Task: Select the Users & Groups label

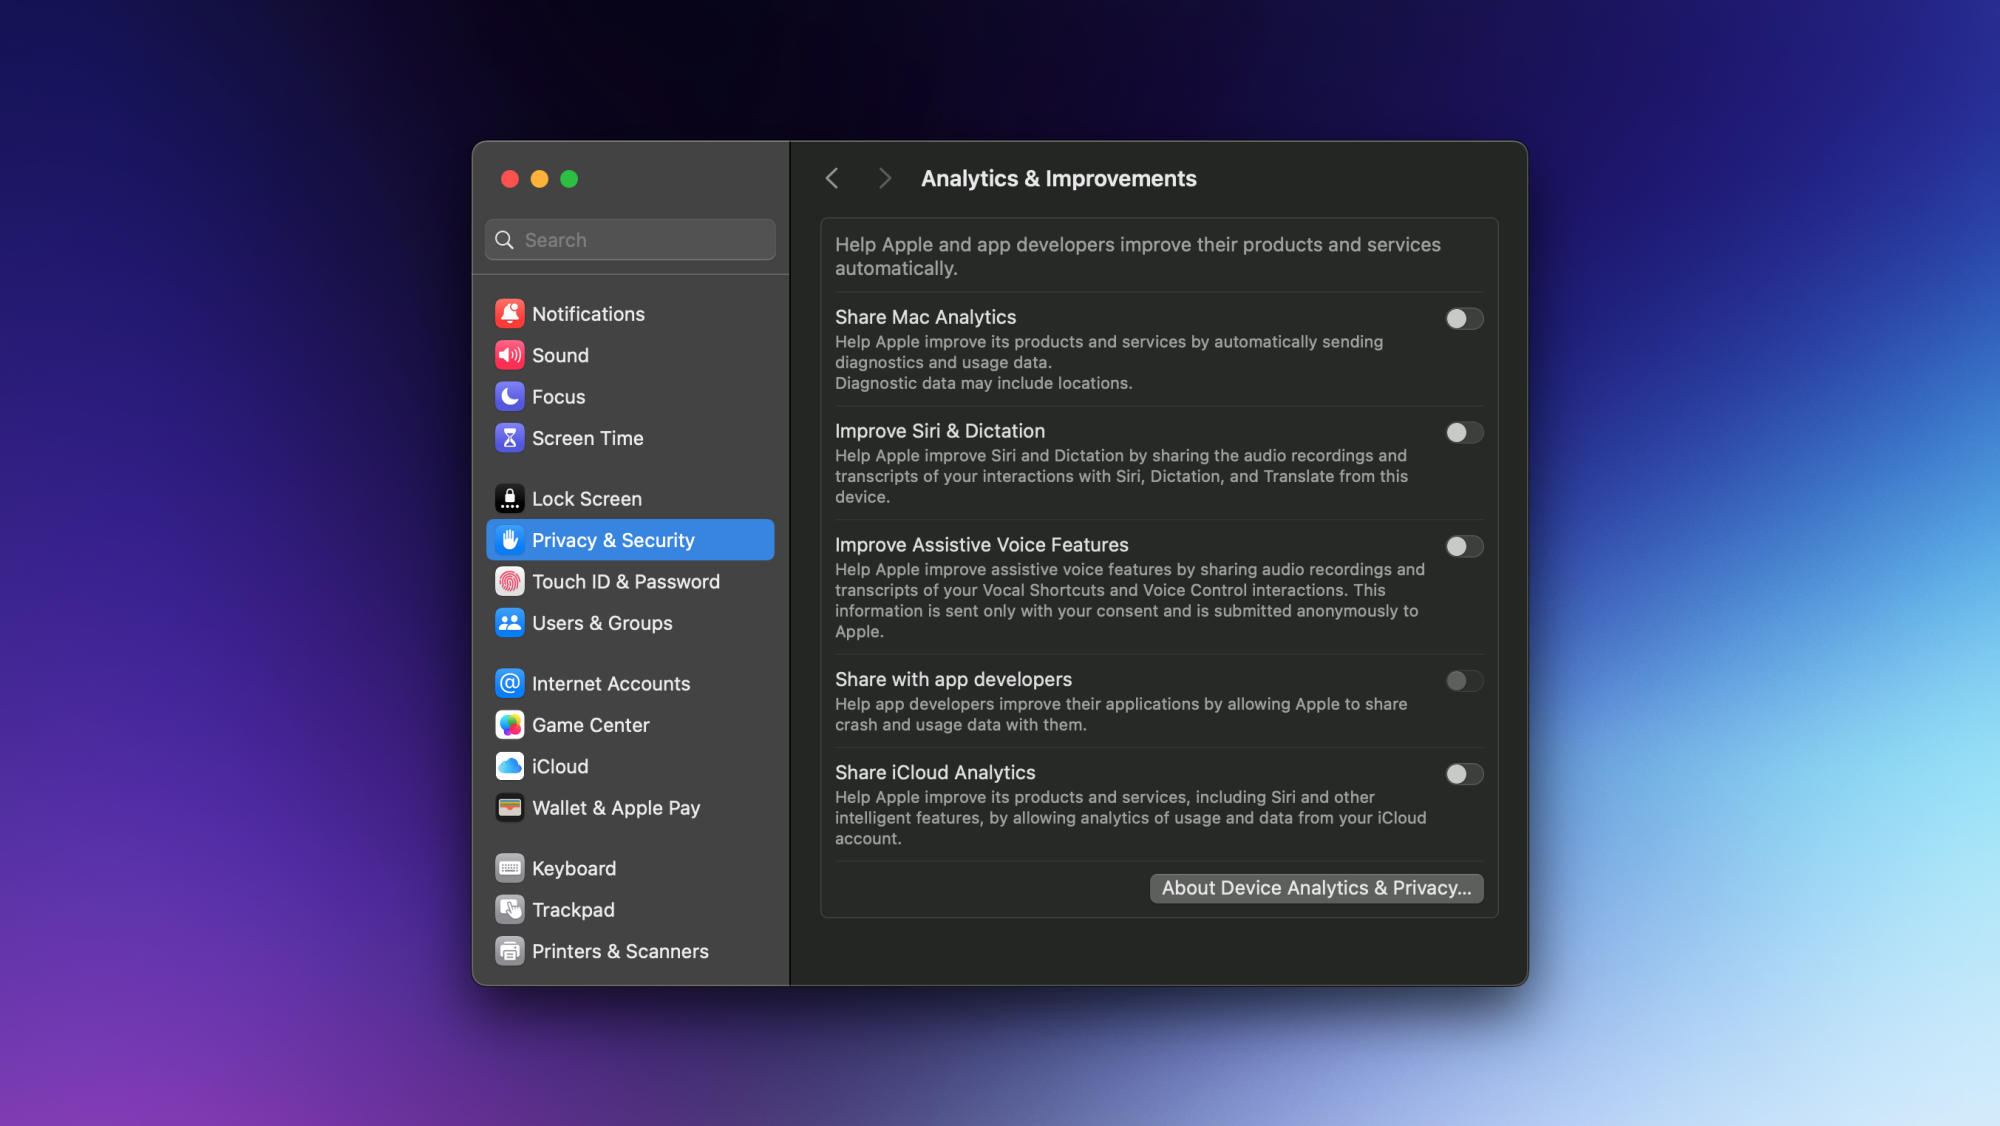Action: (602, 623)
